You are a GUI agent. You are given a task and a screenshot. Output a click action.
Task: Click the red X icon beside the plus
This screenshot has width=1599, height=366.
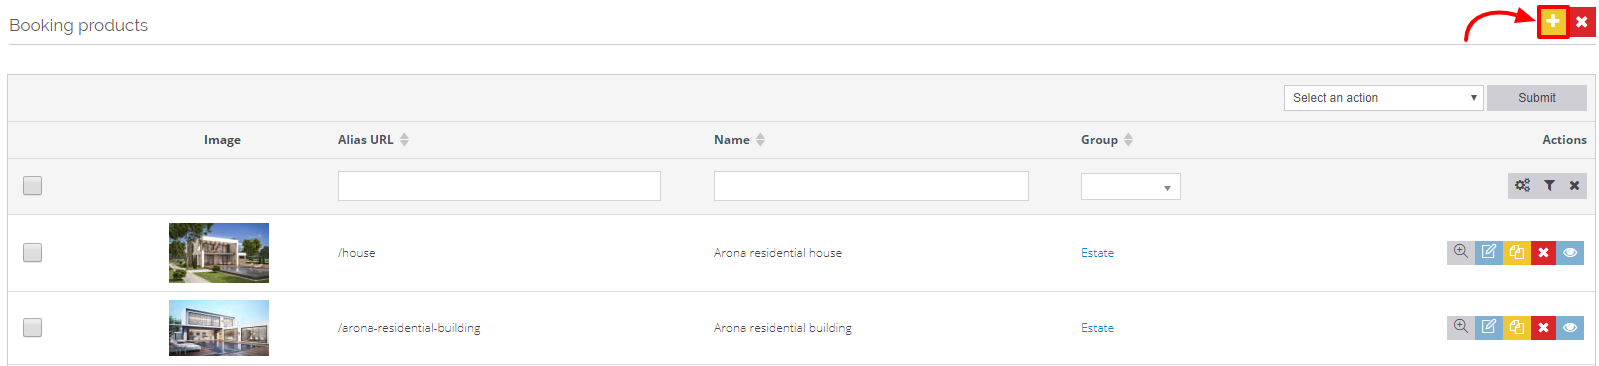[1582, 21]
